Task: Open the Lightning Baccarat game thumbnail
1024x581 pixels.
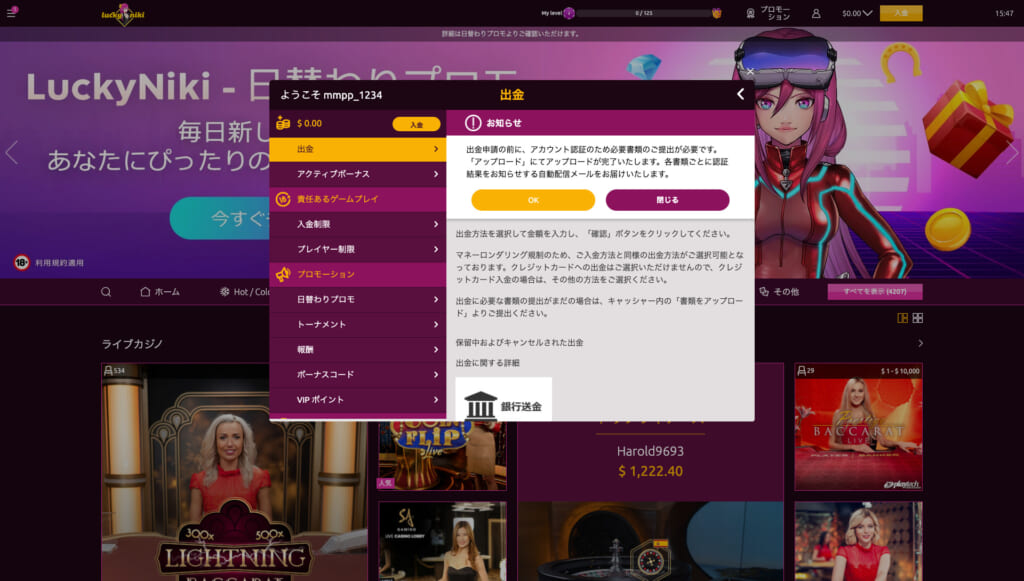Action: tap(234, 472)
